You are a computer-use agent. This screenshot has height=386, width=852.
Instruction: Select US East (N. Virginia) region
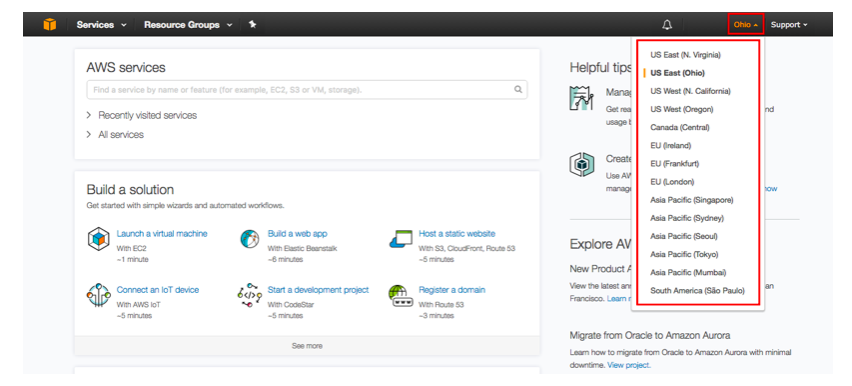tap(685, 55)
